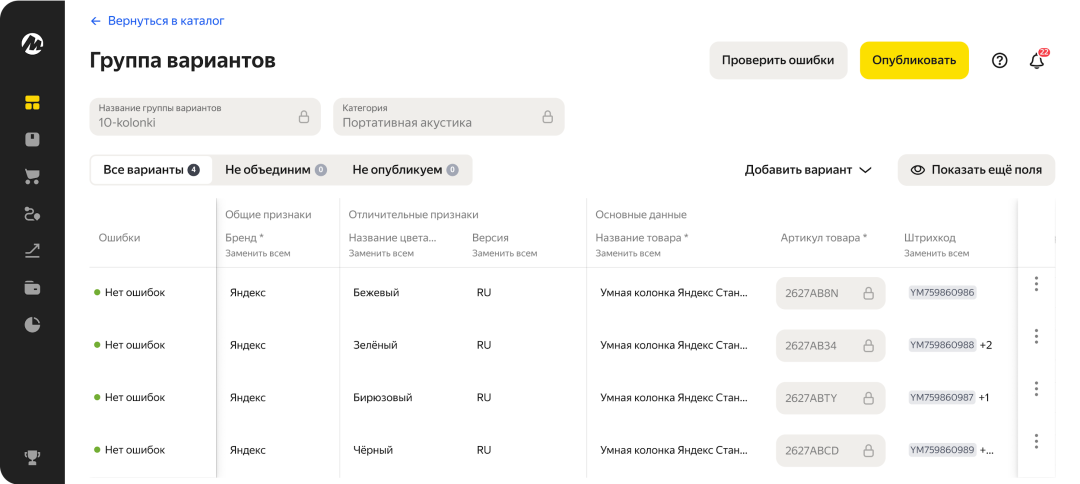The height and width of the screenshot is (484, 1080).
Task: Click the 'Опубликовать' button
Action: (x=914, y=60)
